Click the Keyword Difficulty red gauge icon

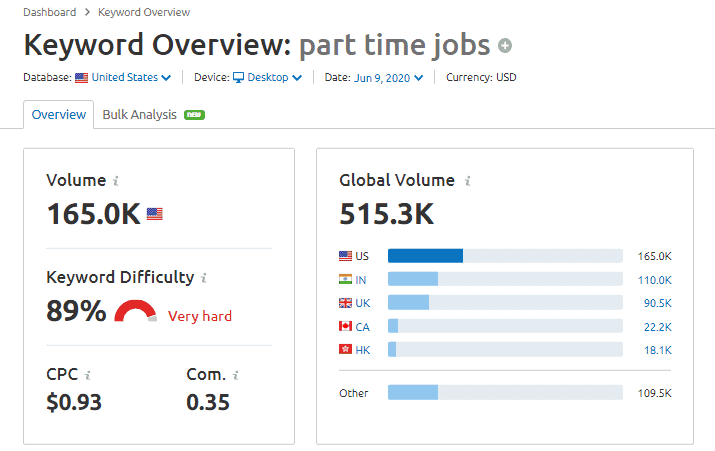[x=135, y=312]
